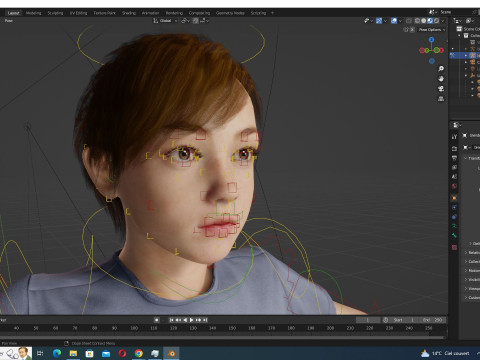The width and height of the screenshot is (480, 360).
Task: Open the pivot point dropdown in the viewport header
Action: (185, 21)
